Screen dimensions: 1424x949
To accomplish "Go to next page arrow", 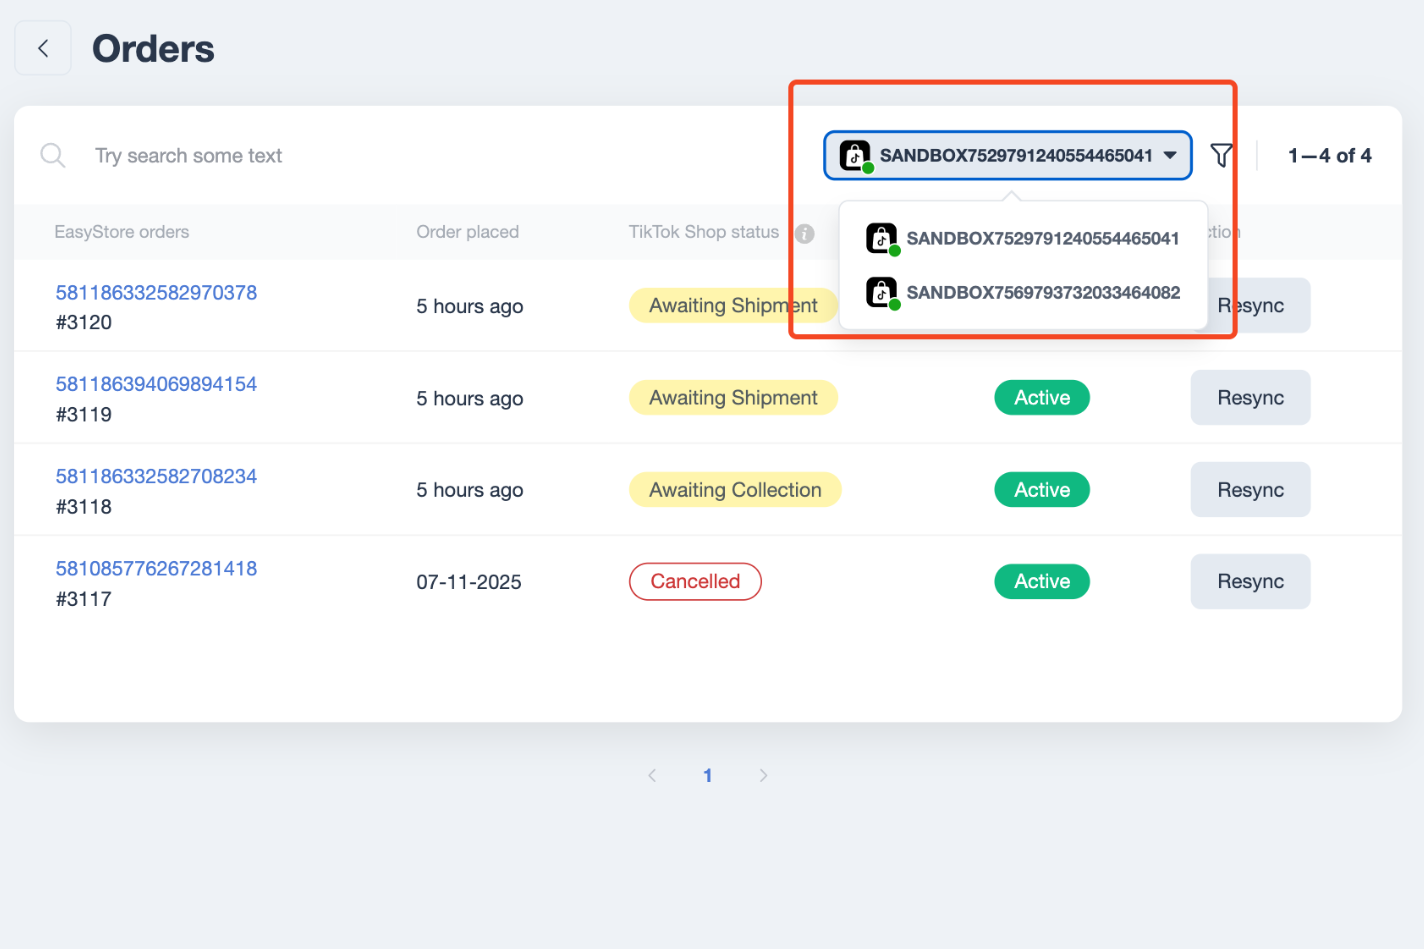I will [x=763, y=775].
